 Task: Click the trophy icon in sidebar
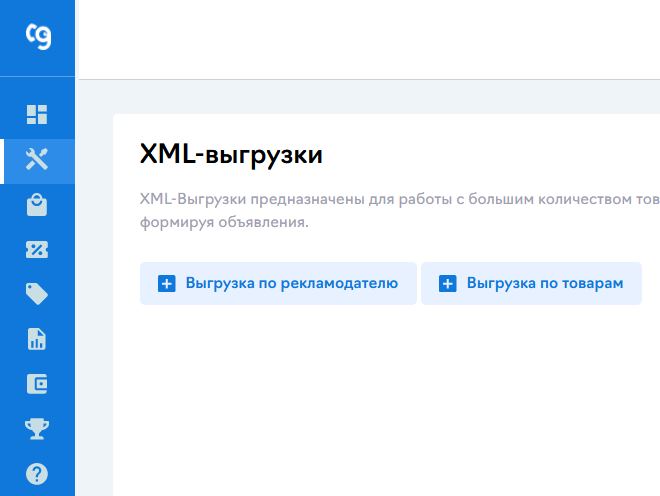pyautogui.click(x=37, y=429)
